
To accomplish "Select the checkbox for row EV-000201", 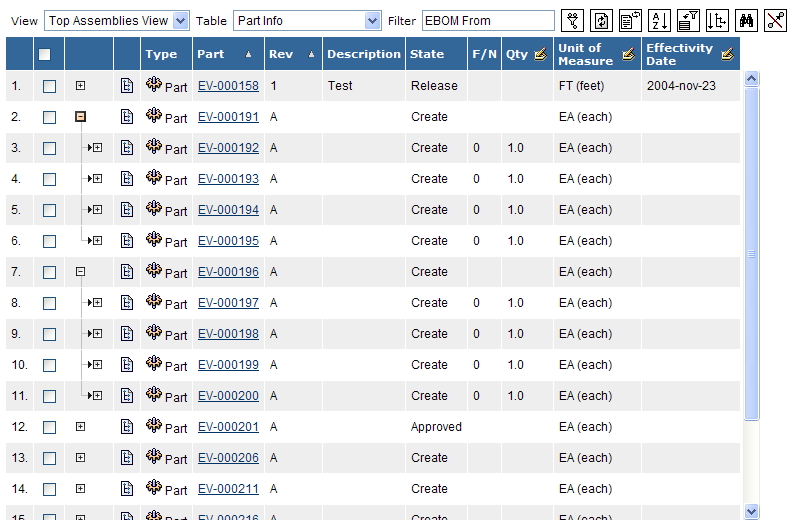I will 49,427.
